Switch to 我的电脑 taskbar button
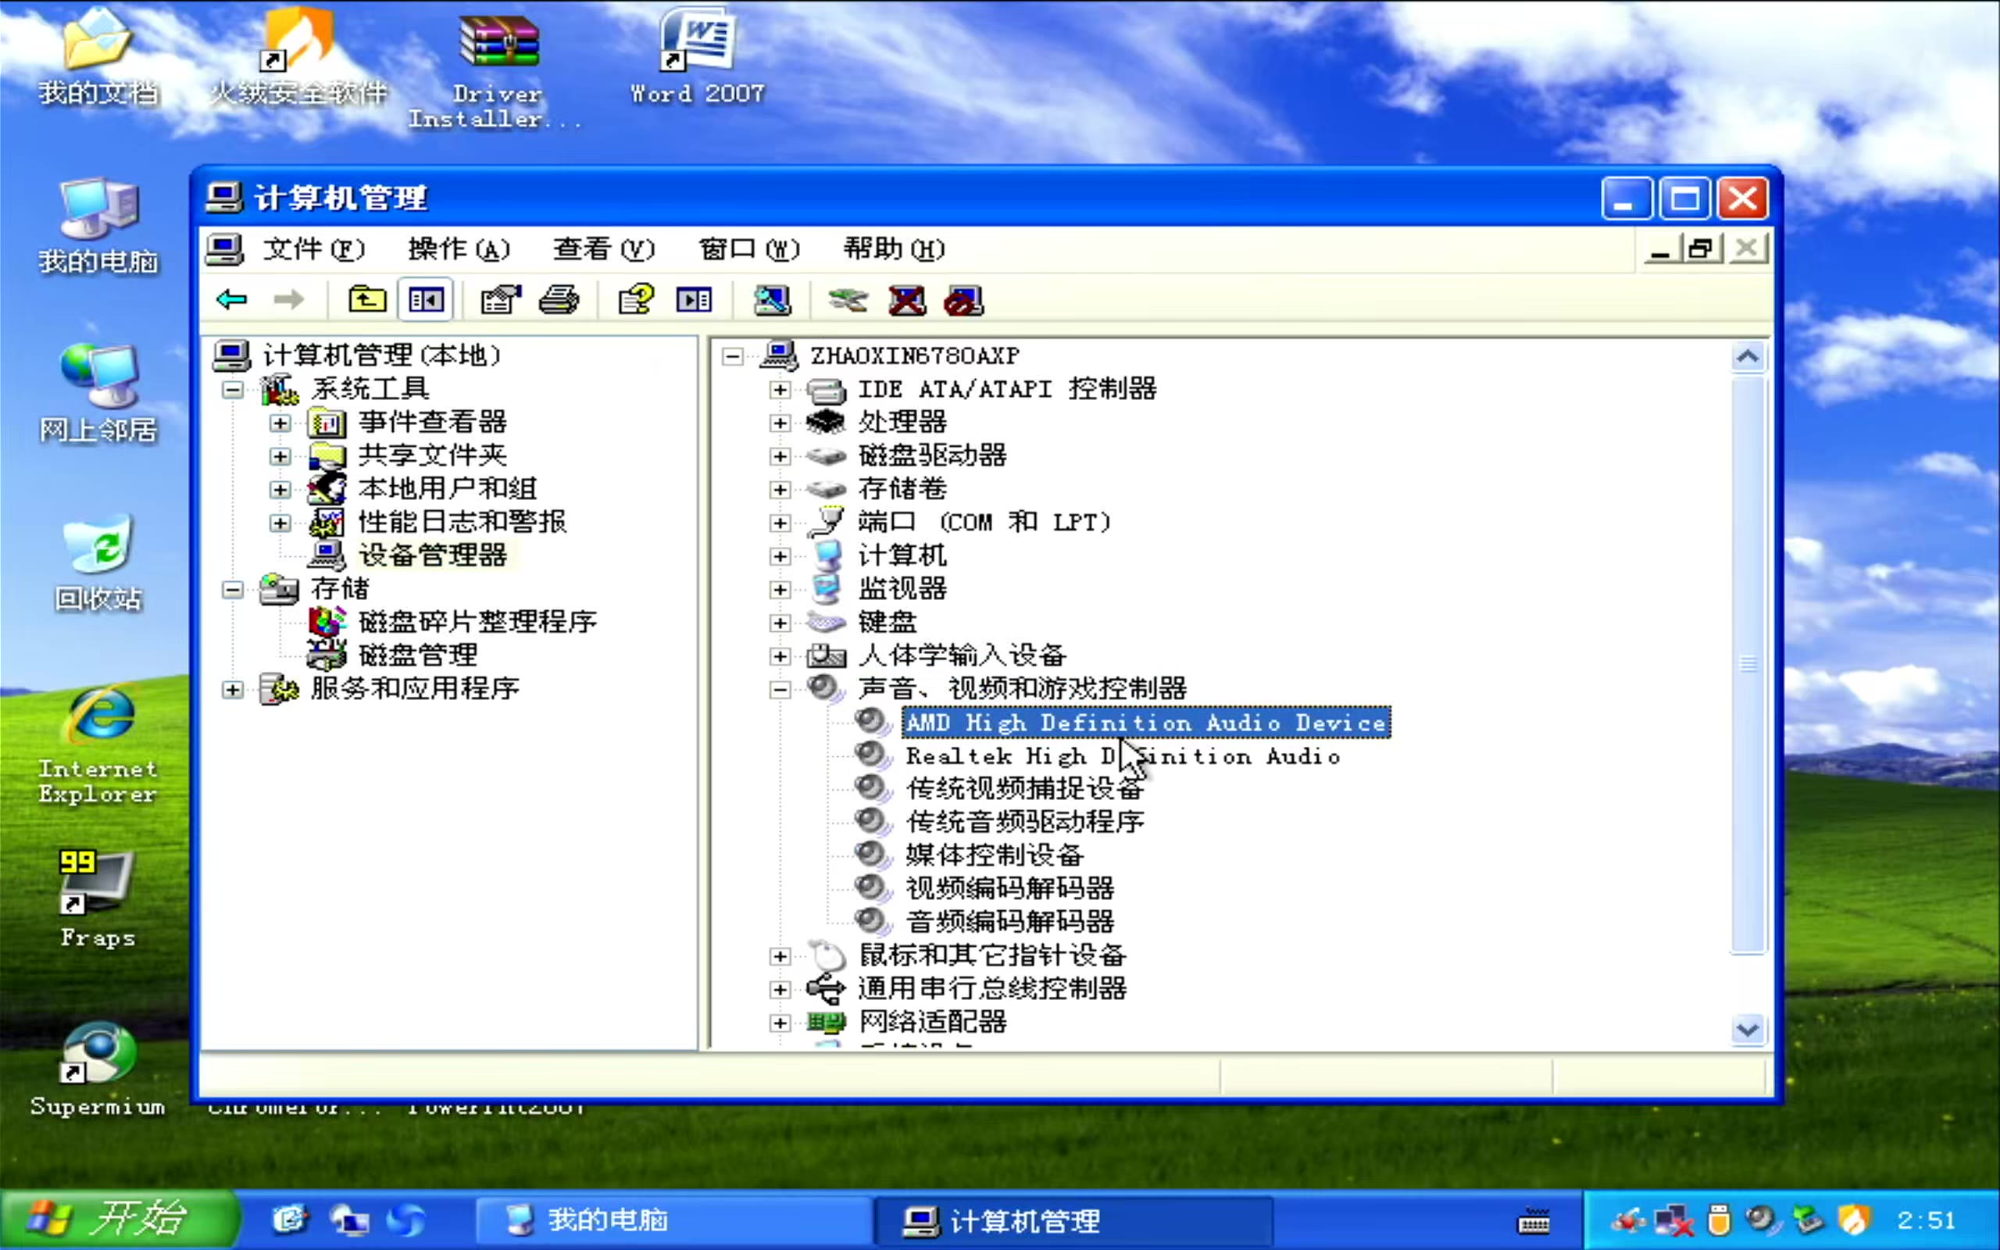The height and width of the screenshot is (1250, 2000). pos(675,1220)
